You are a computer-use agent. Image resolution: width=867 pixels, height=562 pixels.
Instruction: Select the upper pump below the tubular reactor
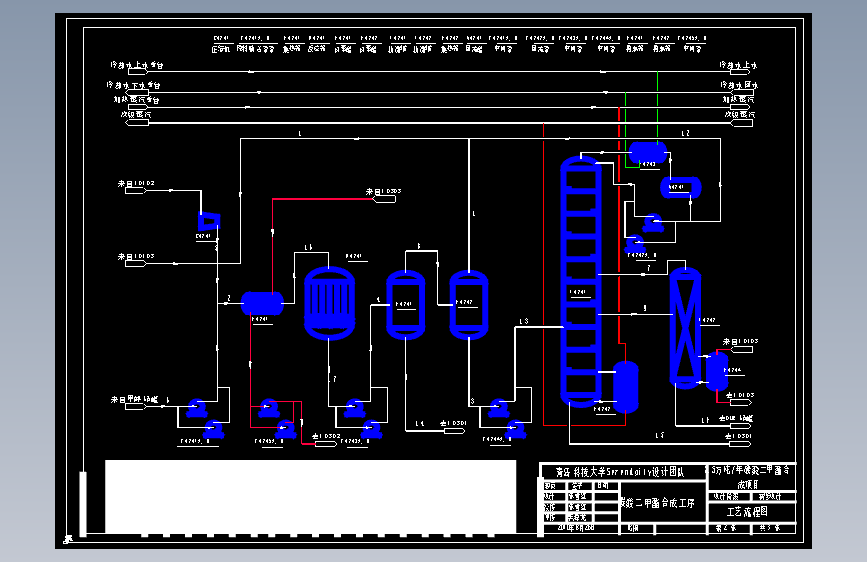click(354, 409)
